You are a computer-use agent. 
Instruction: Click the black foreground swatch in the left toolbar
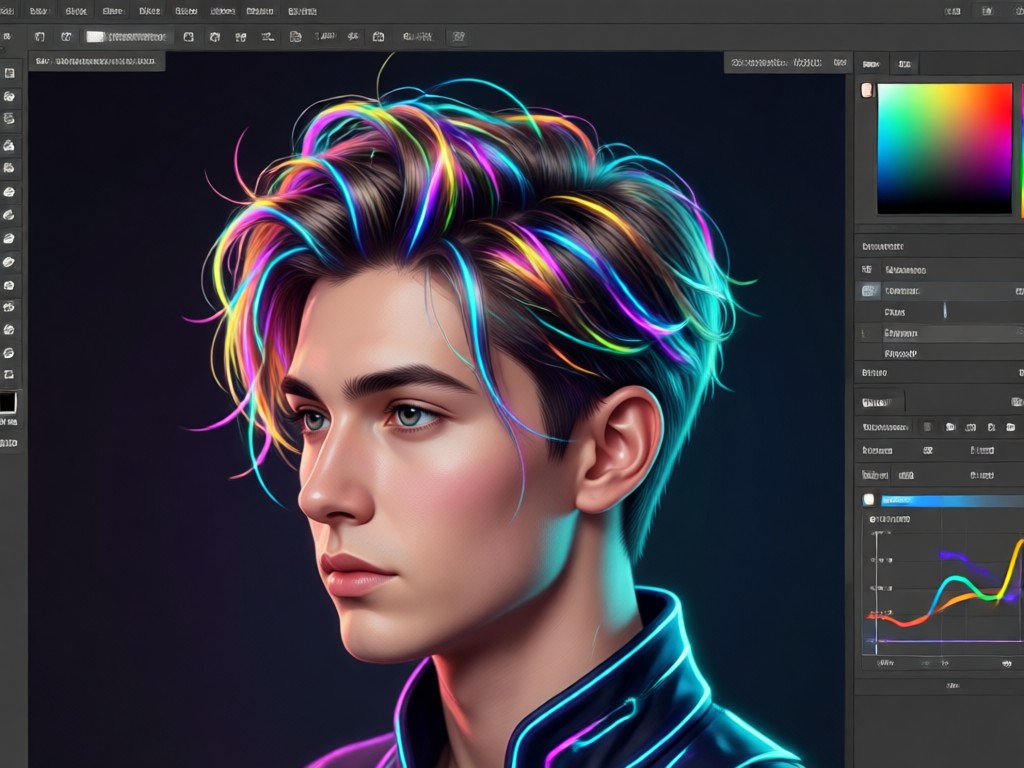[8, 402]
